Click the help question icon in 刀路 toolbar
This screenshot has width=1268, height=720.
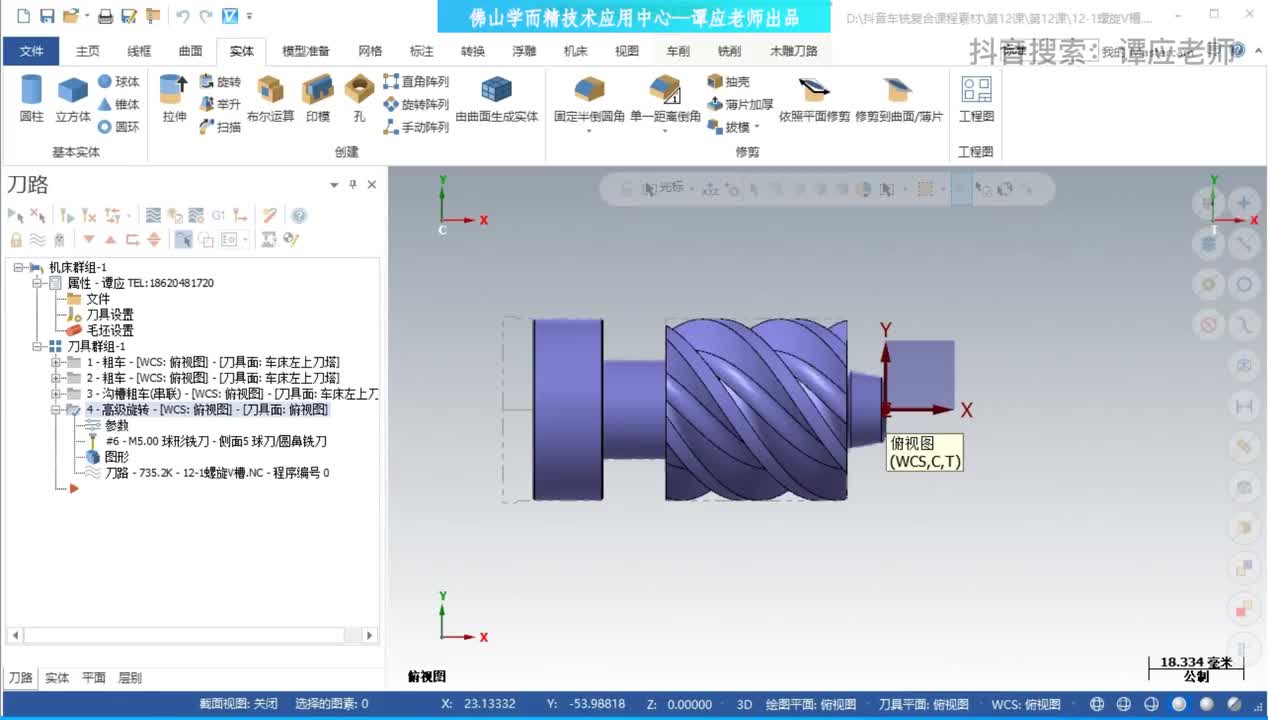(x=299, y=215)
